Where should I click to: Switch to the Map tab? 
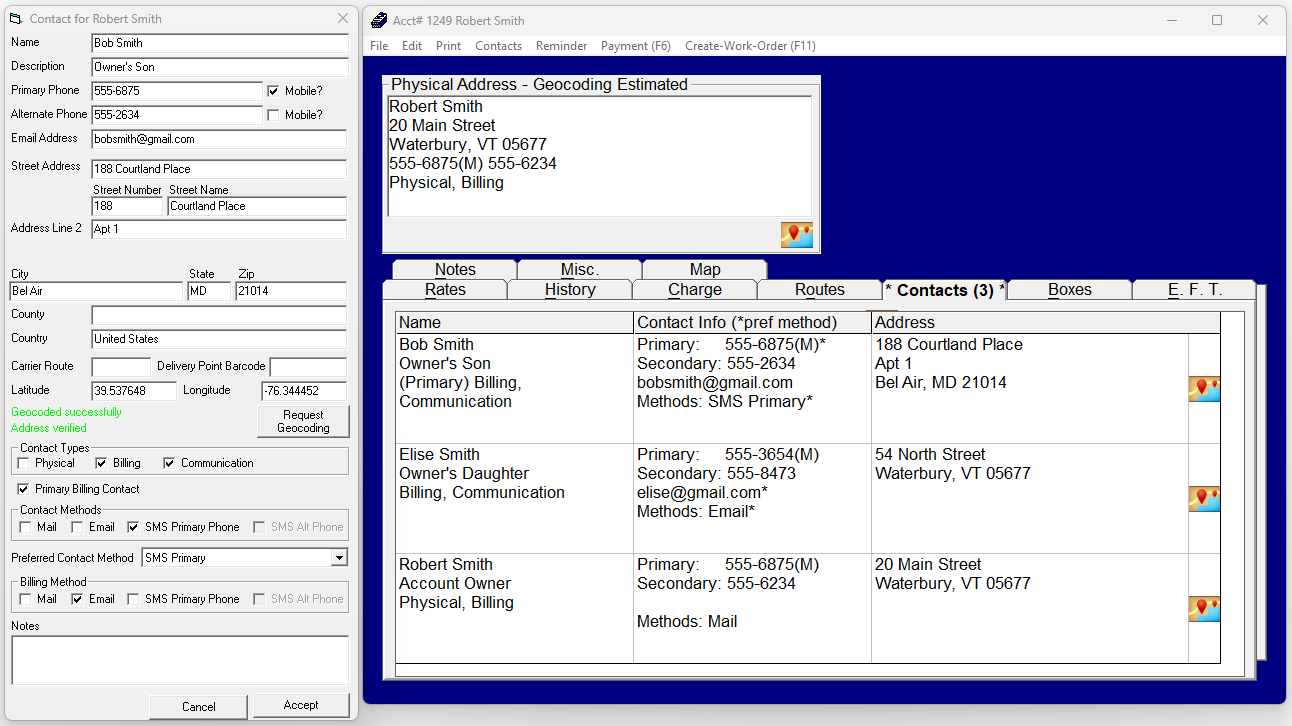(705, 269)
